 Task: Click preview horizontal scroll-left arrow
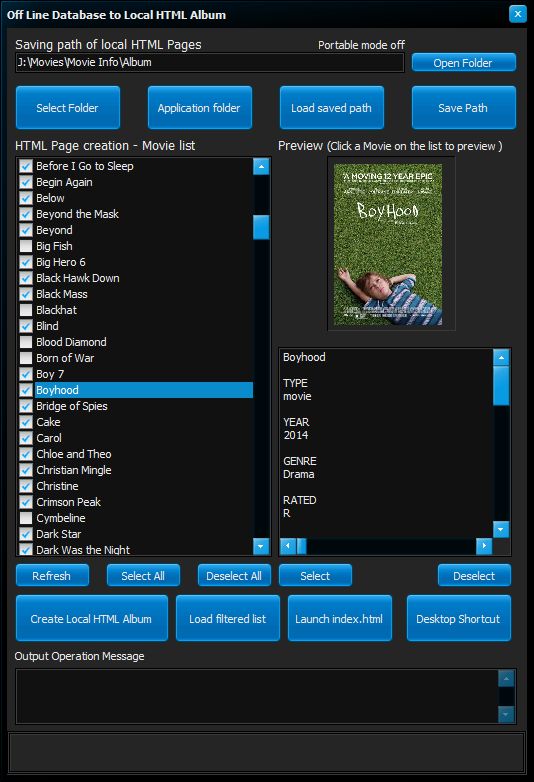coord(288,546)
